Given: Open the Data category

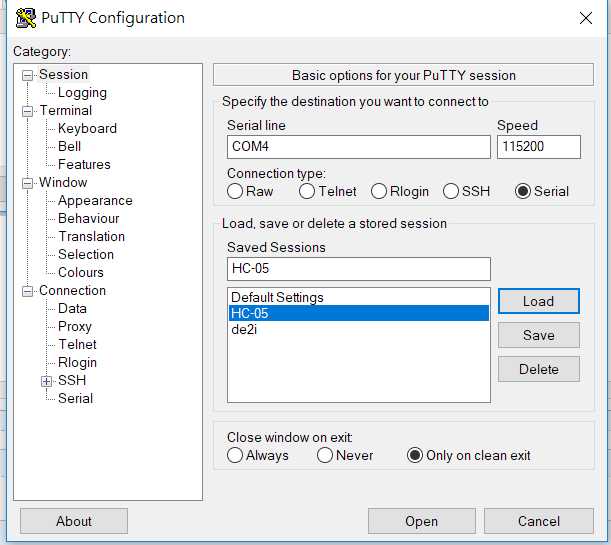Looking at the screenshot, I should coord(72,309).
